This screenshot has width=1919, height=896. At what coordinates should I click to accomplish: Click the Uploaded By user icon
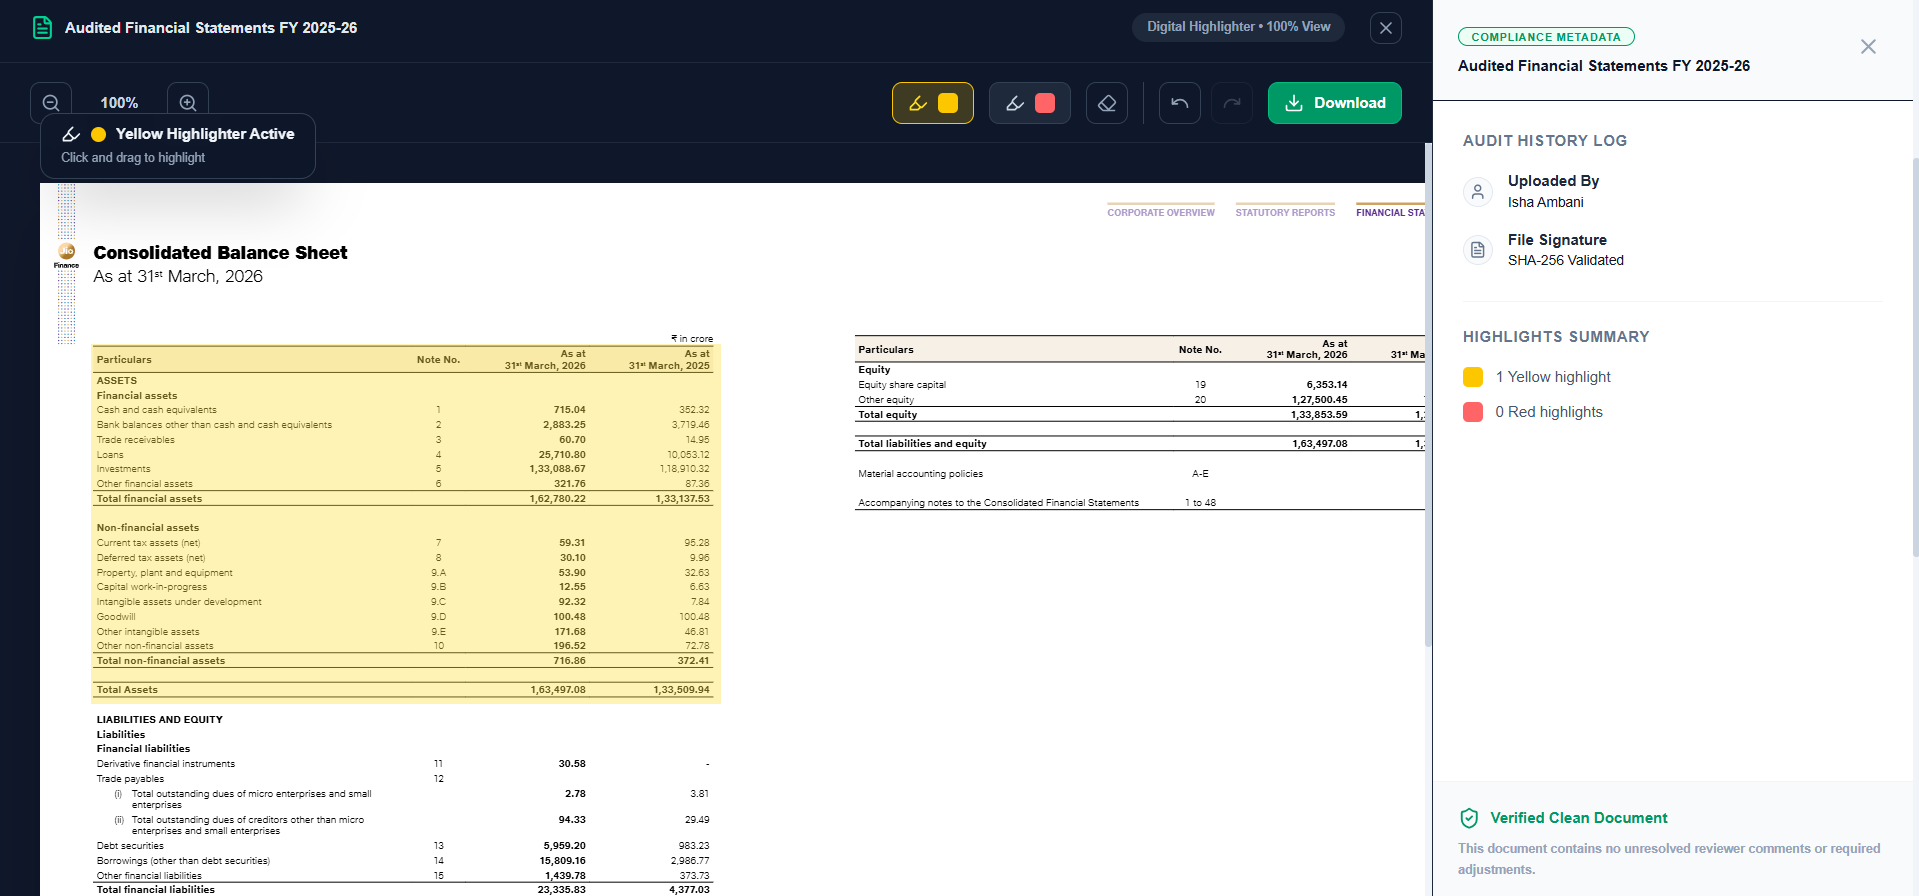click(x=1478, y=191)
